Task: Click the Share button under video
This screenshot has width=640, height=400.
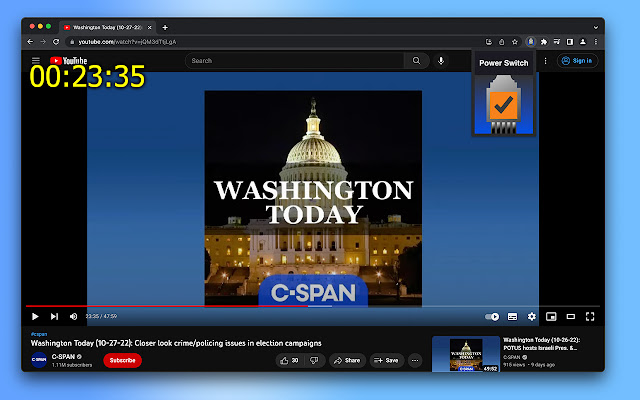Action: (x=347, y=360)
